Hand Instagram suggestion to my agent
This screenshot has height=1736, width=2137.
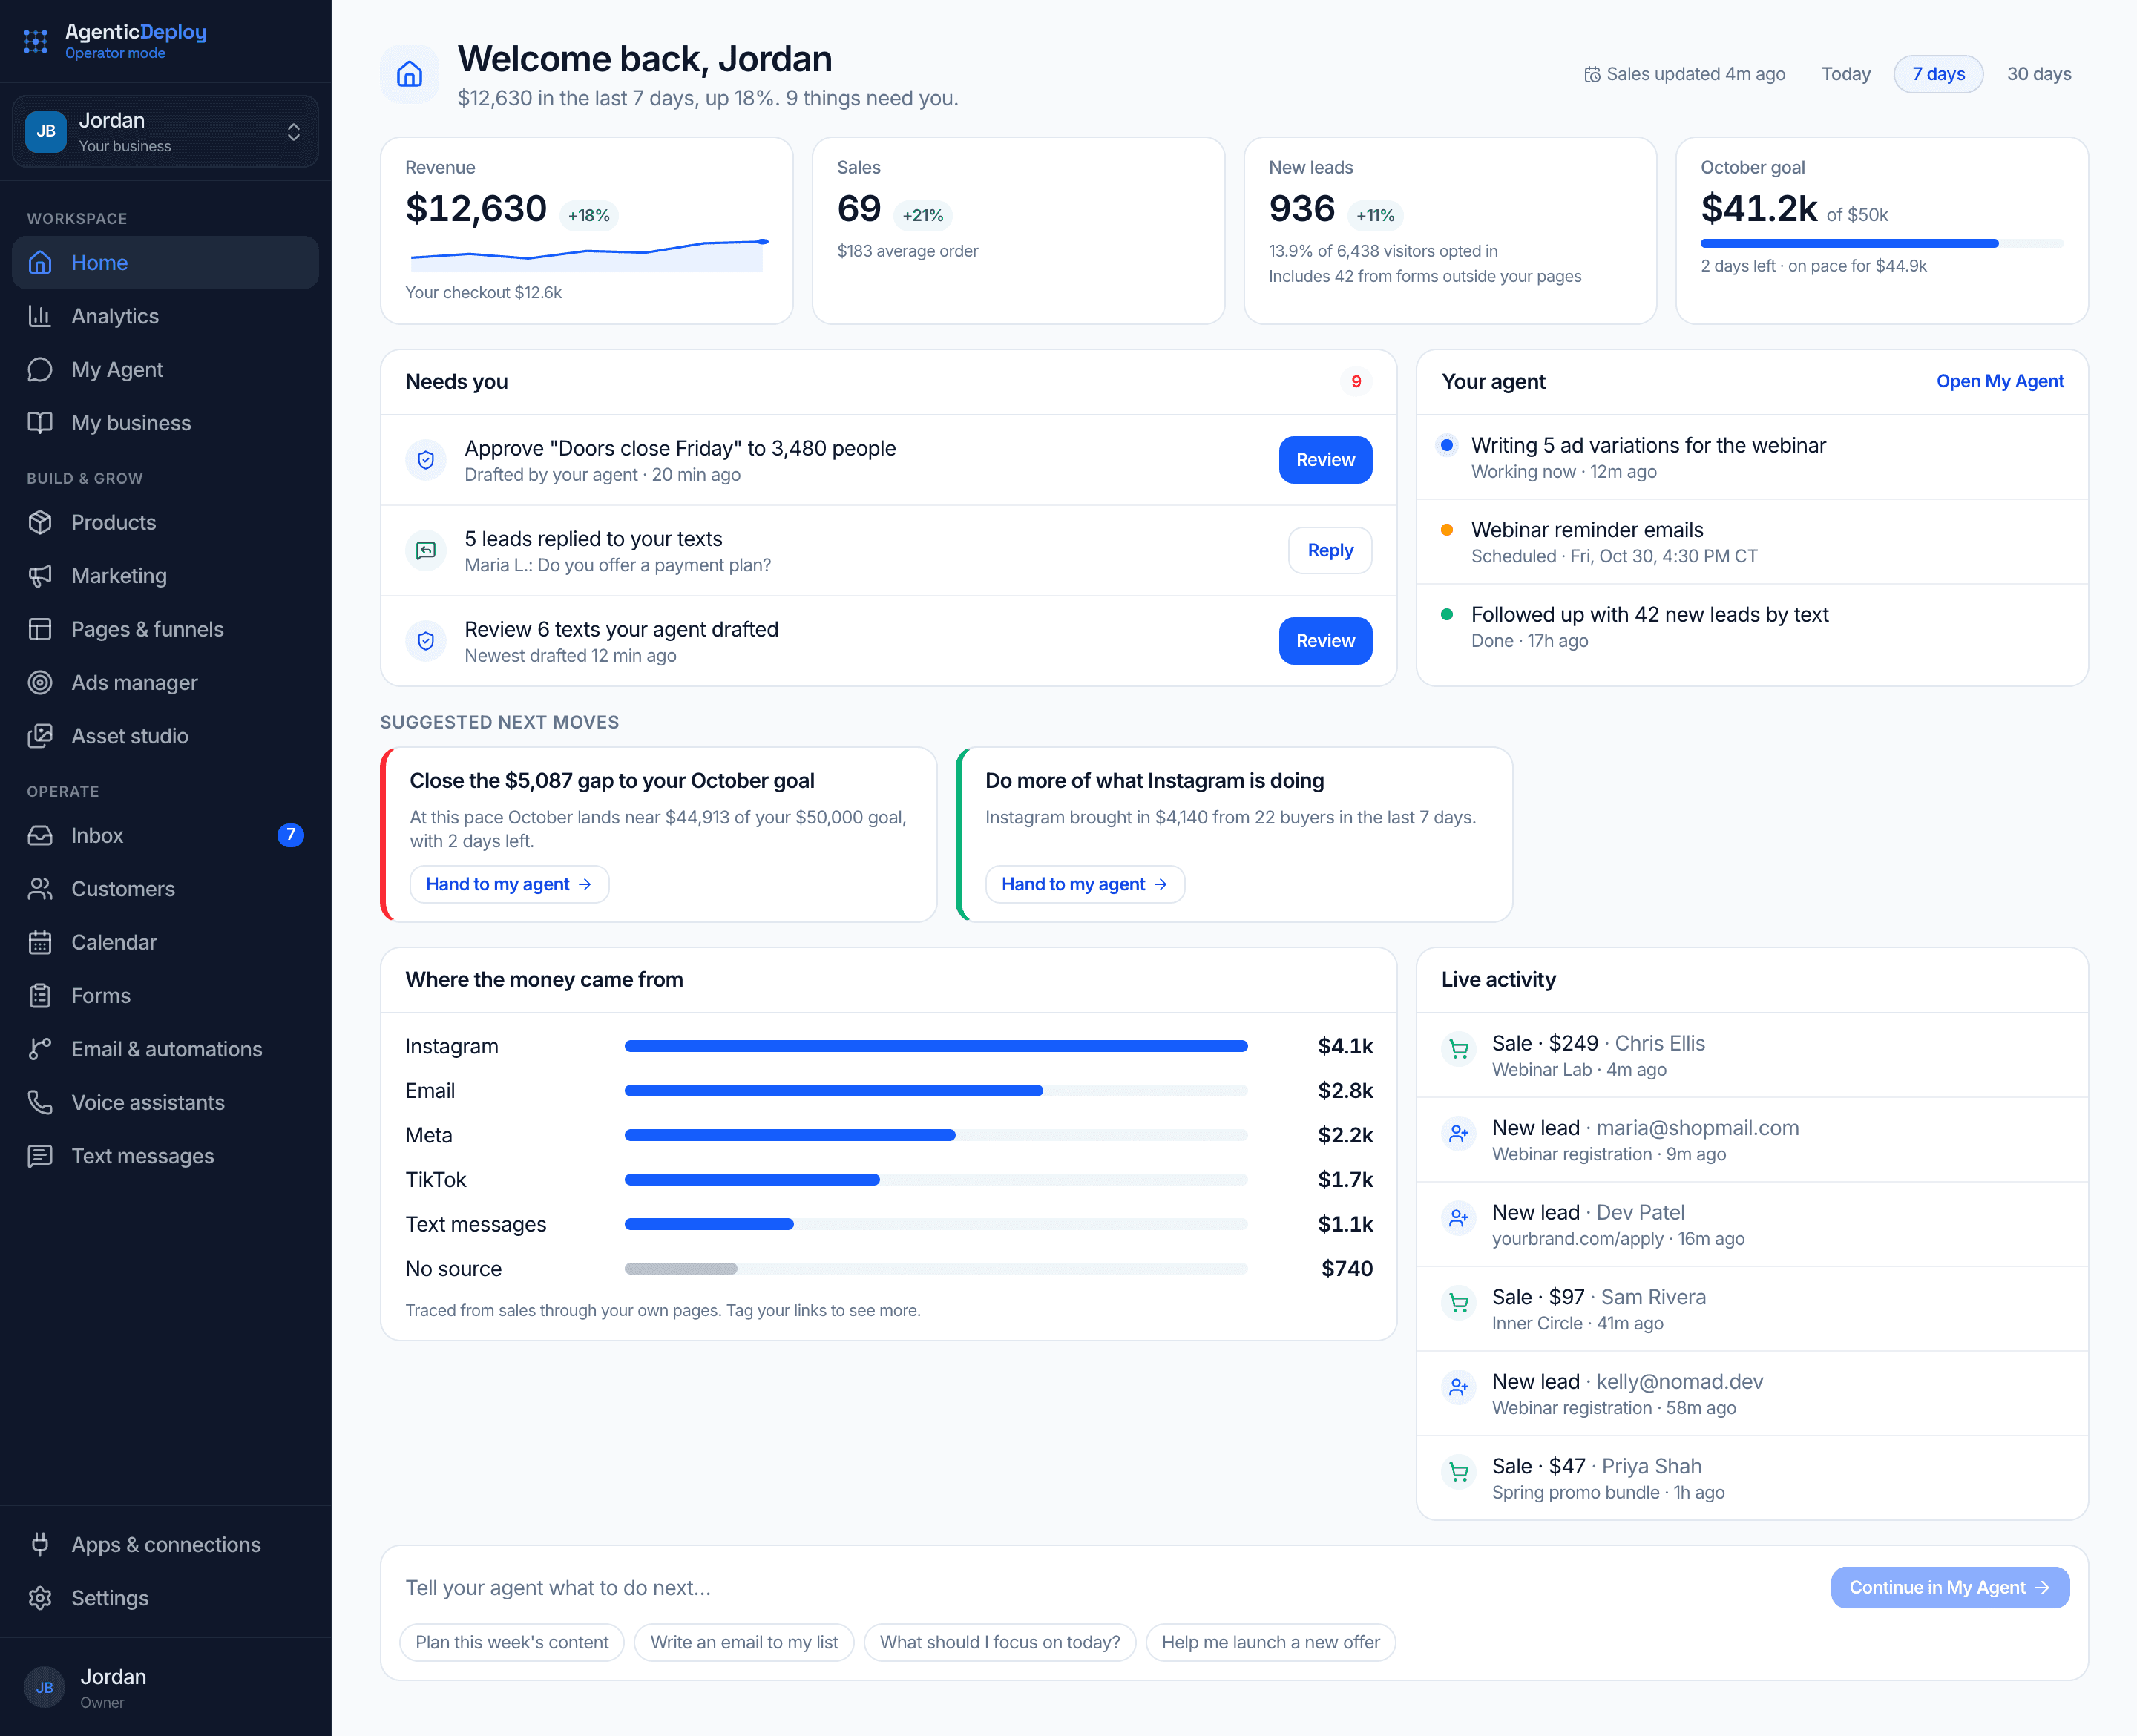click(x=1085, y=884)
